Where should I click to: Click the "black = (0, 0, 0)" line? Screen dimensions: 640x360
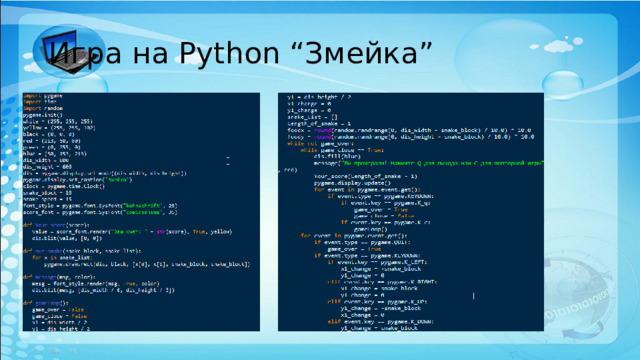pyautogui.click(x=49, y=134)
